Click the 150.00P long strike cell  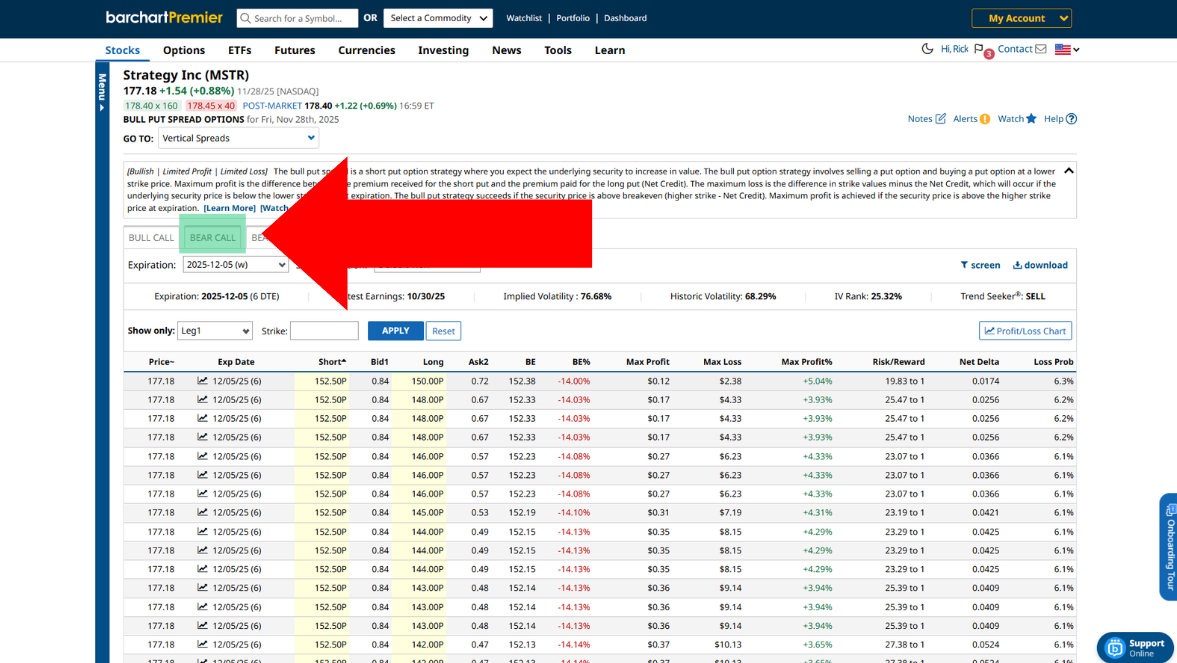(427, 381)
